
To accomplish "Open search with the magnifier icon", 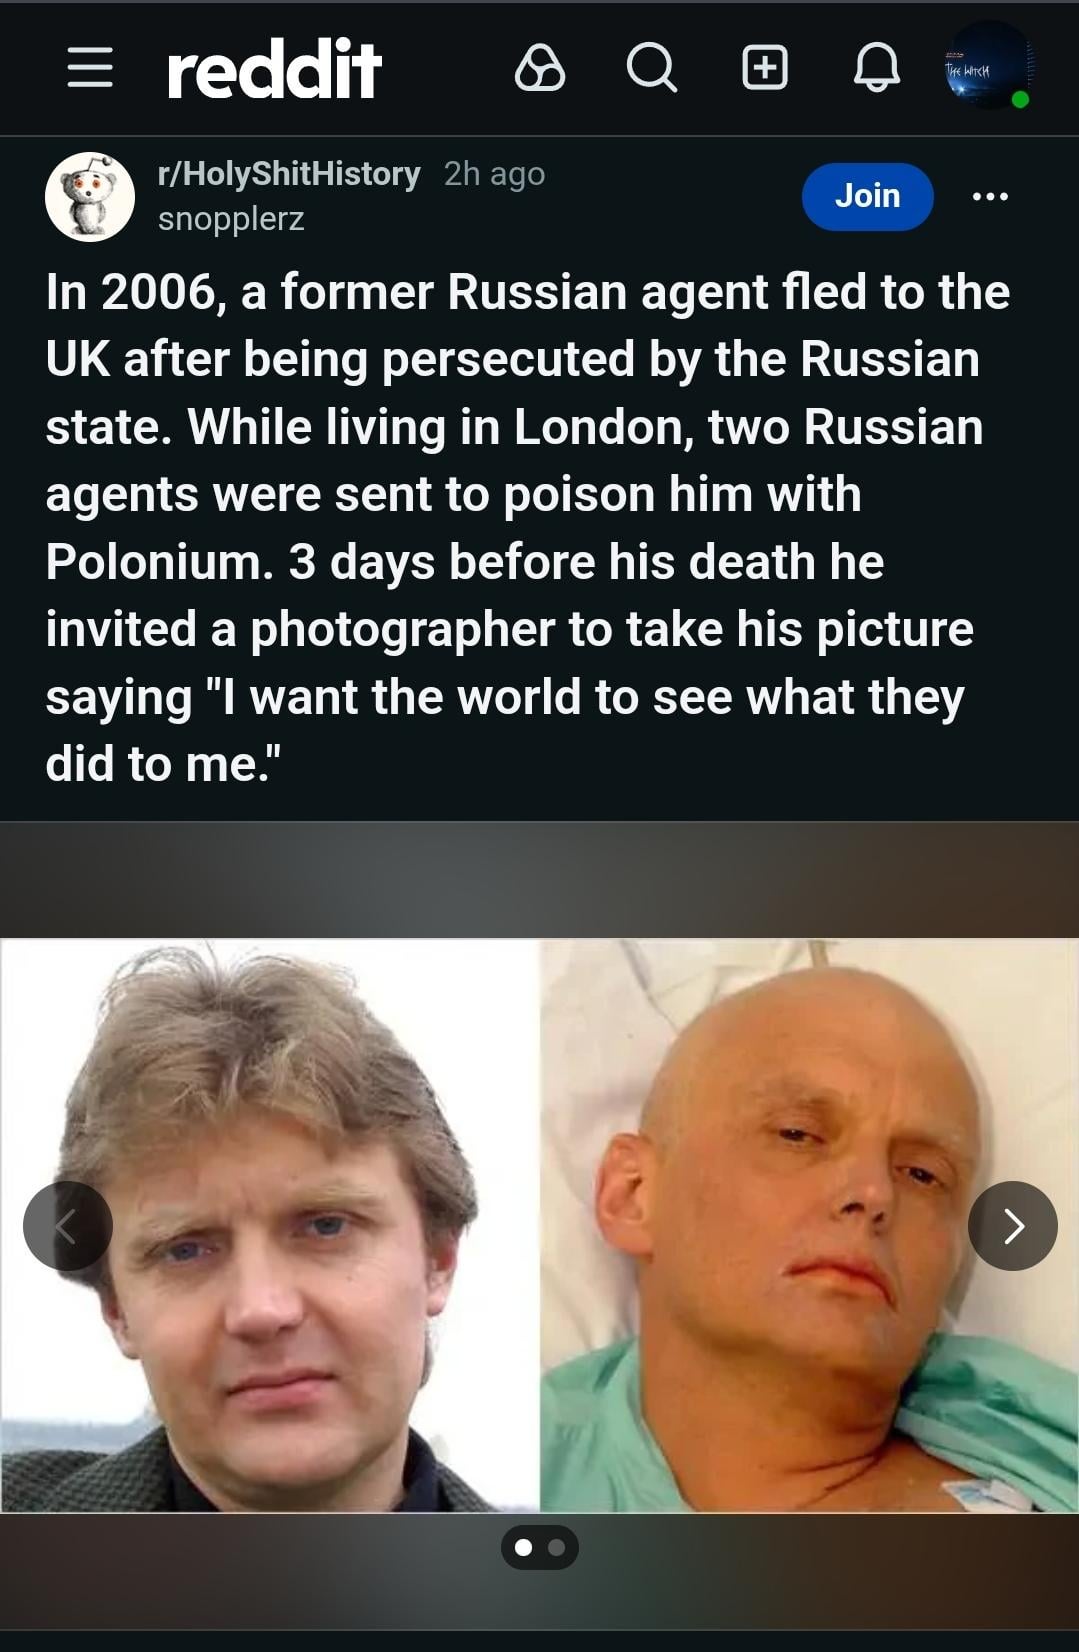I will coord(652,69).
